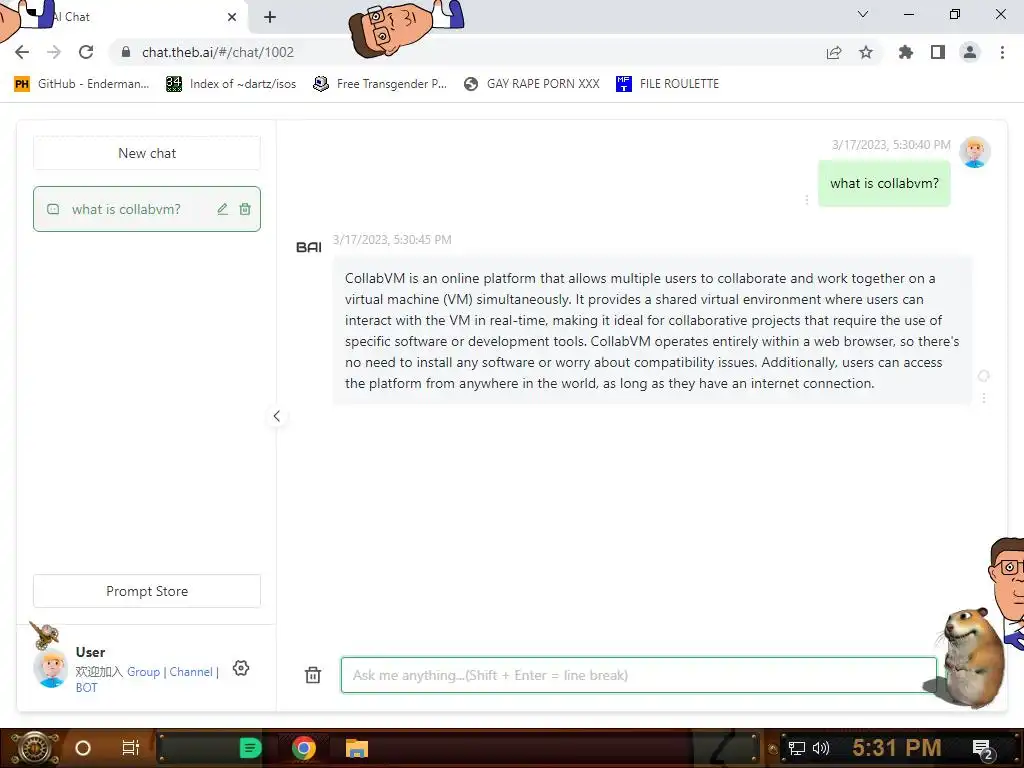The width and height of the screenshot is (1024, 768).
Task: Collapse the sidebar with chevron
Action: point(277,416)
